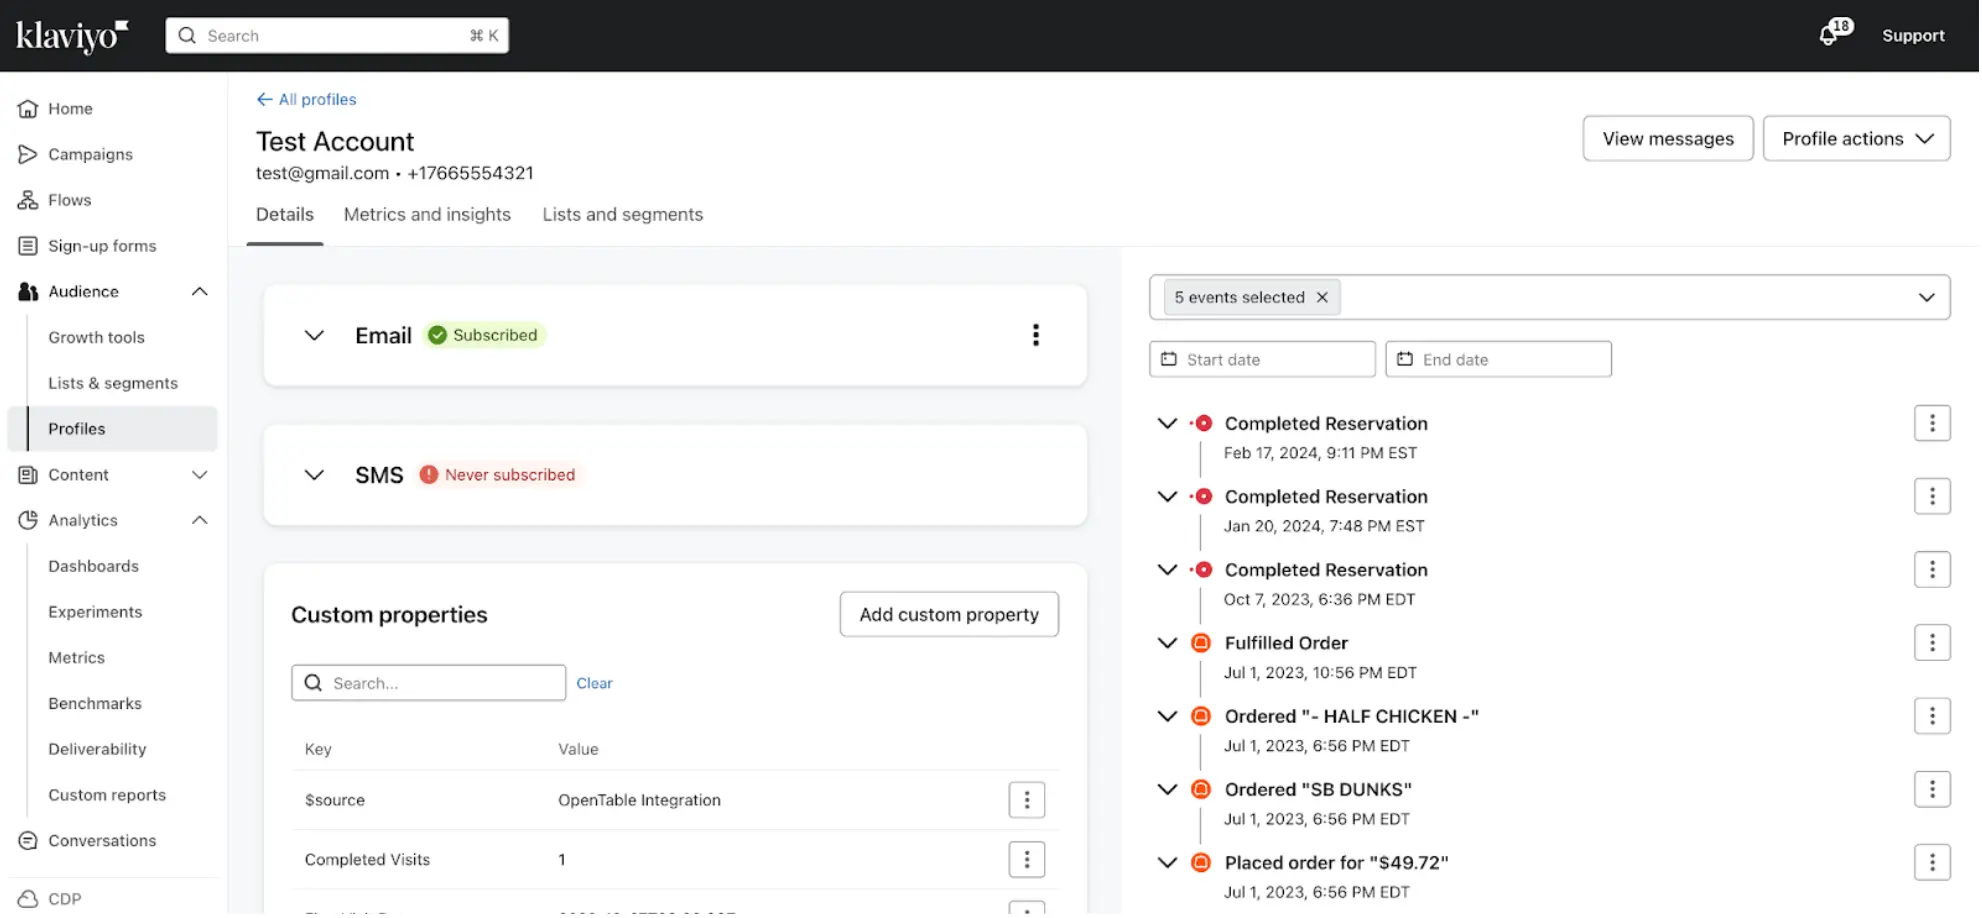Open options for Ordered "SB DUNKS" event
The width and height of the screenshot is (1982, 918).
pyautogui.click(x=1931, y=790)
